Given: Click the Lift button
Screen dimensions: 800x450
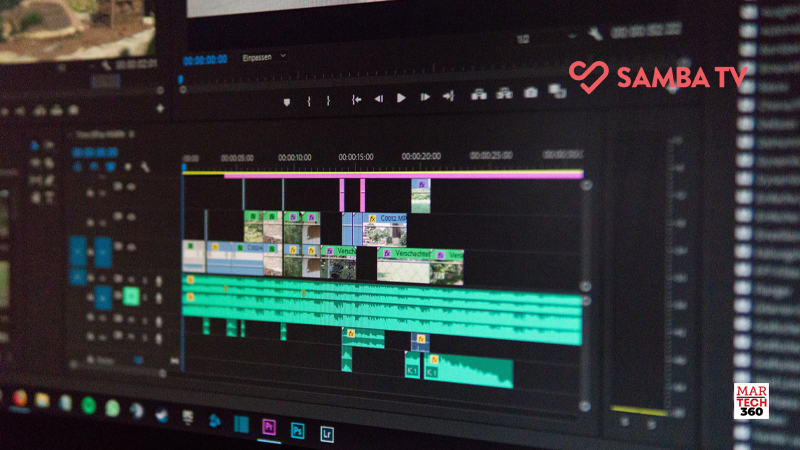Looking at the screenshot, I should [479, 94].
